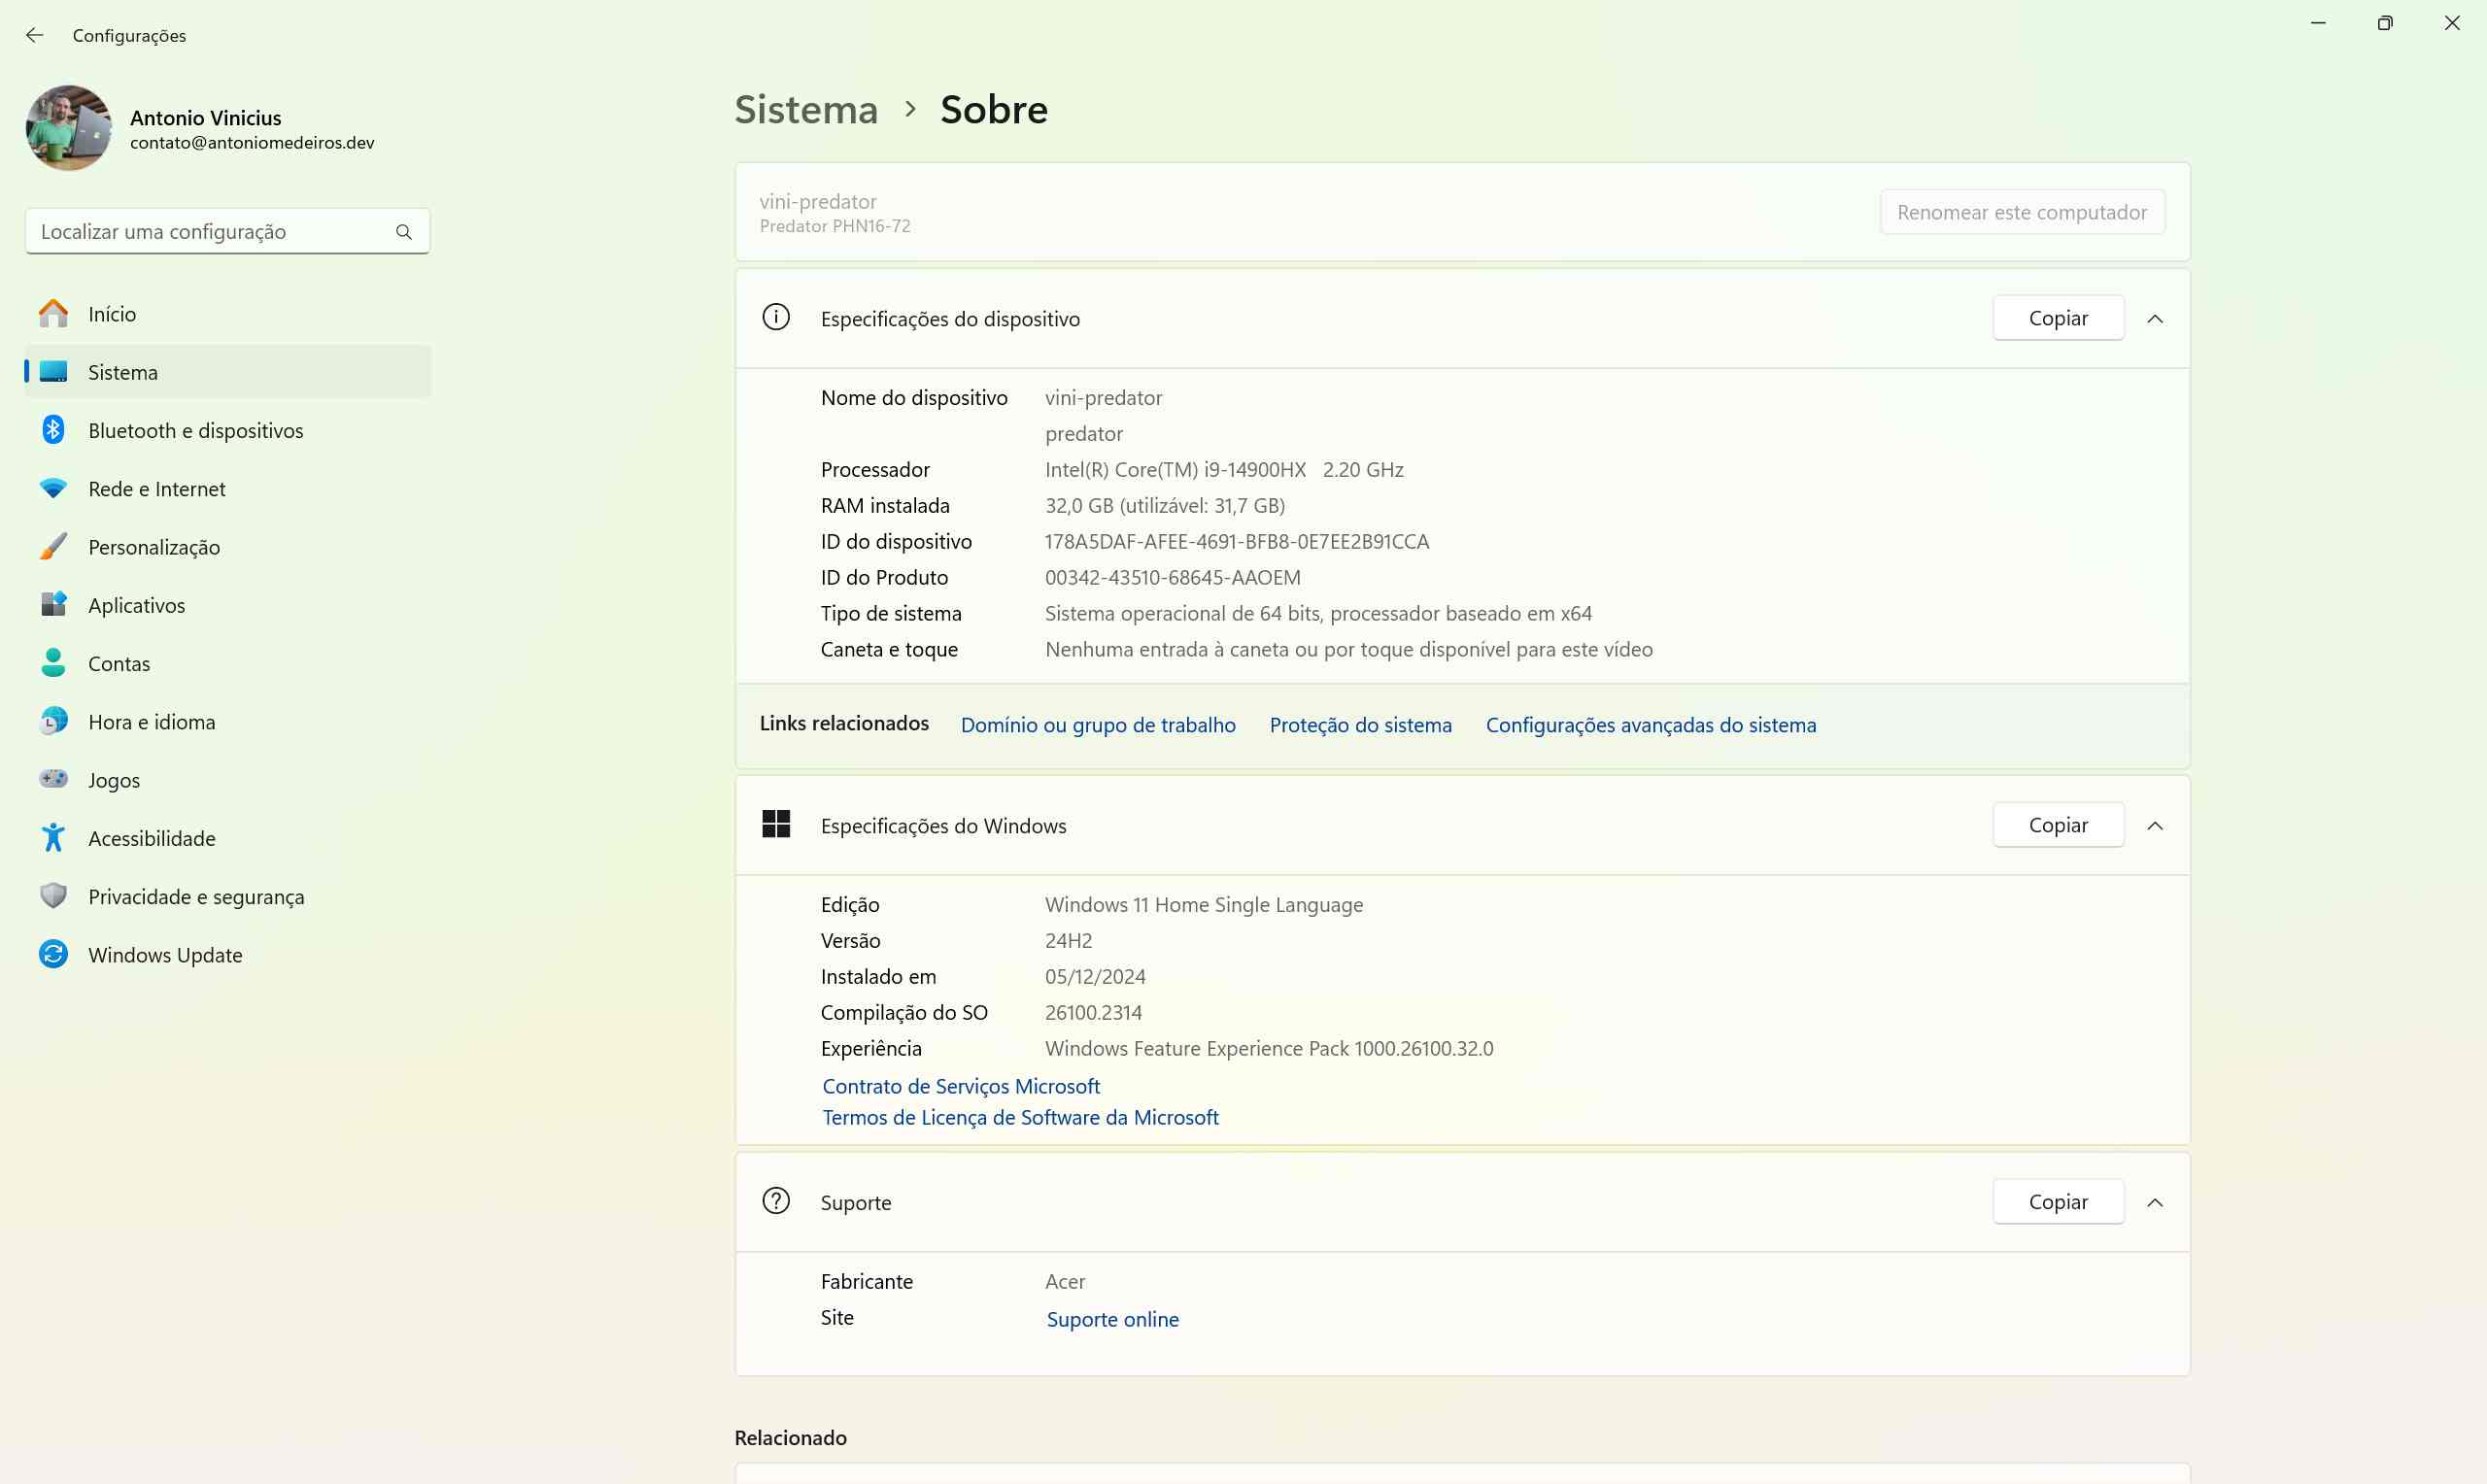Click the Rede e Internet wifi icon
The width and height of the screenshot is (2487, 1484).
coord(54,488)
